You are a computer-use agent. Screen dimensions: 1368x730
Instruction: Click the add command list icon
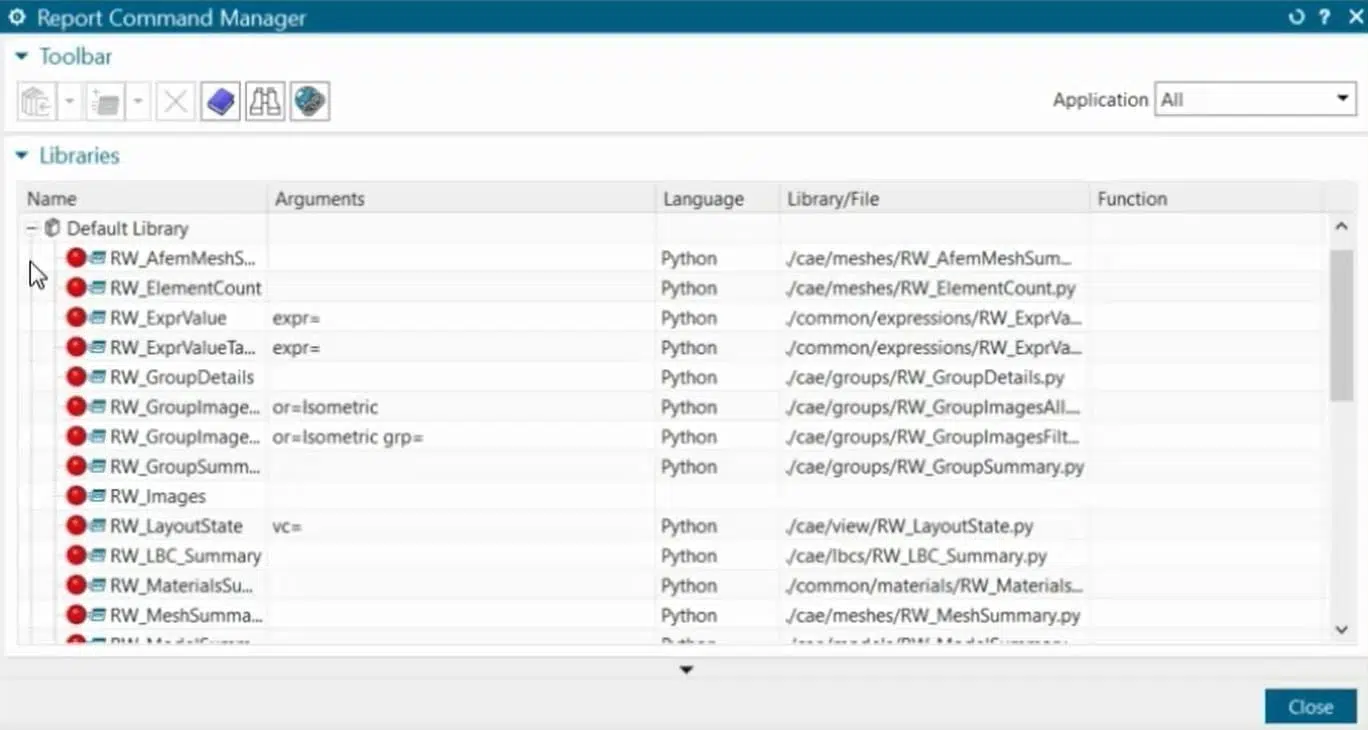pos(105,101)
